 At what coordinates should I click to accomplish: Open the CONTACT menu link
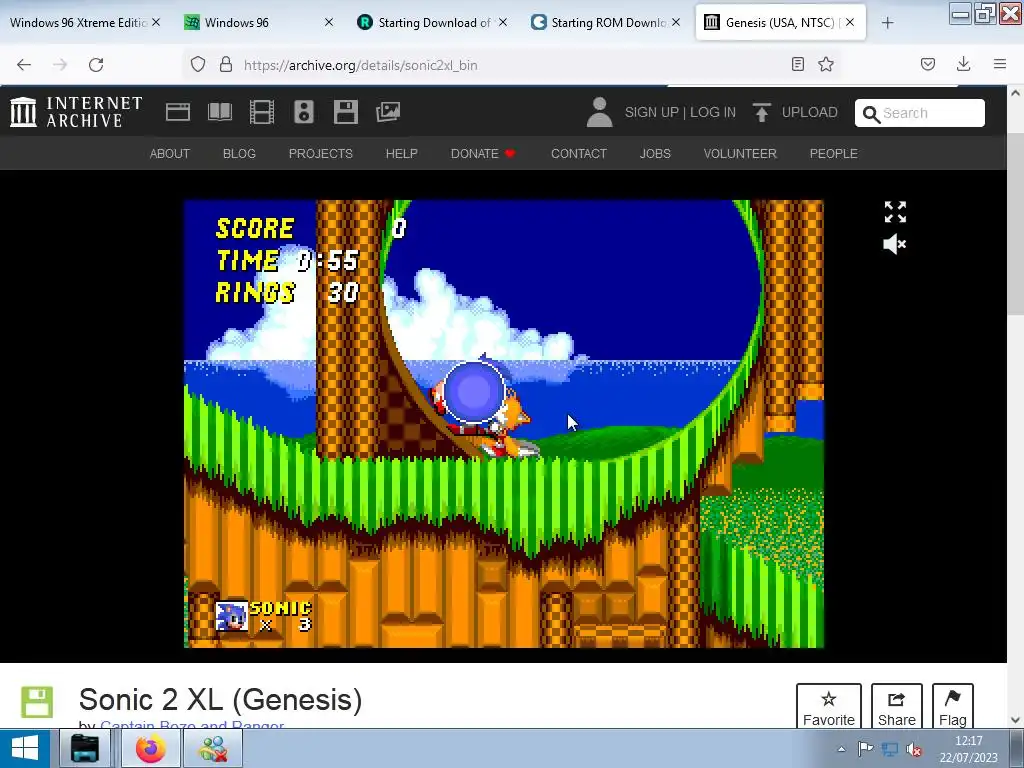click(x=579, y=153)
